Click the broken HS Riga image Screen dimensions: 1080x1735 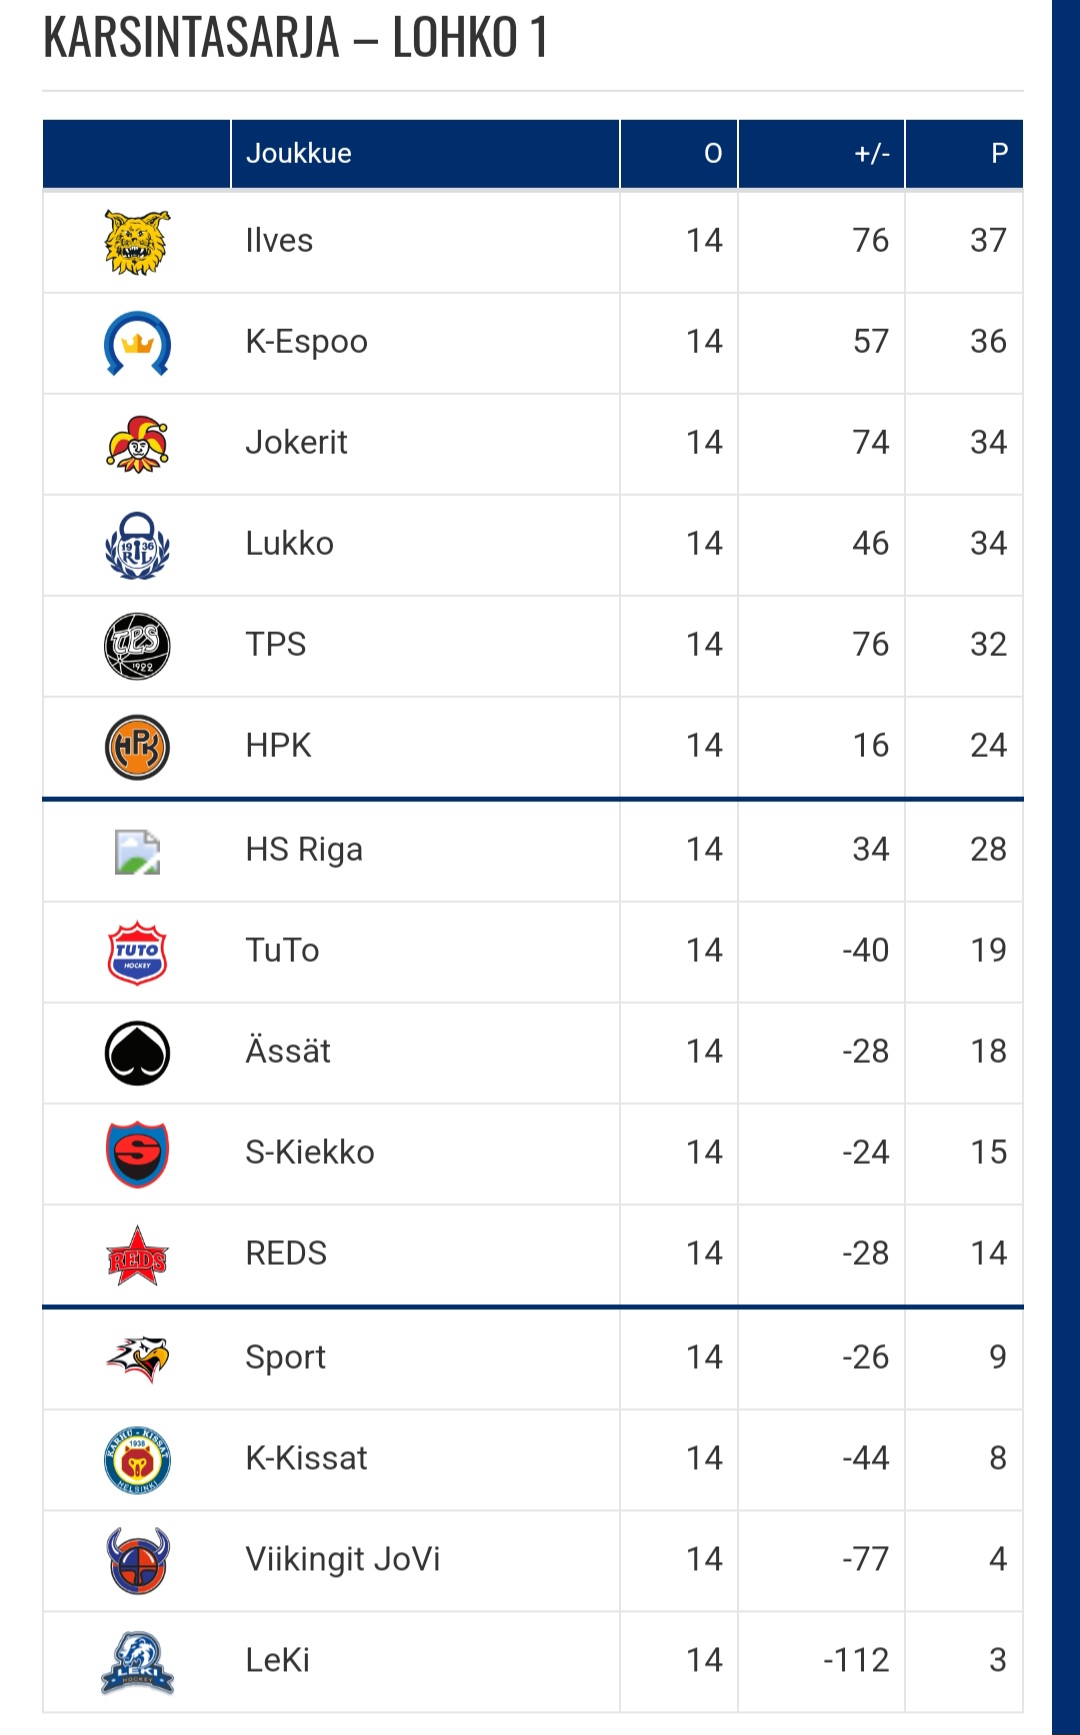137,852
